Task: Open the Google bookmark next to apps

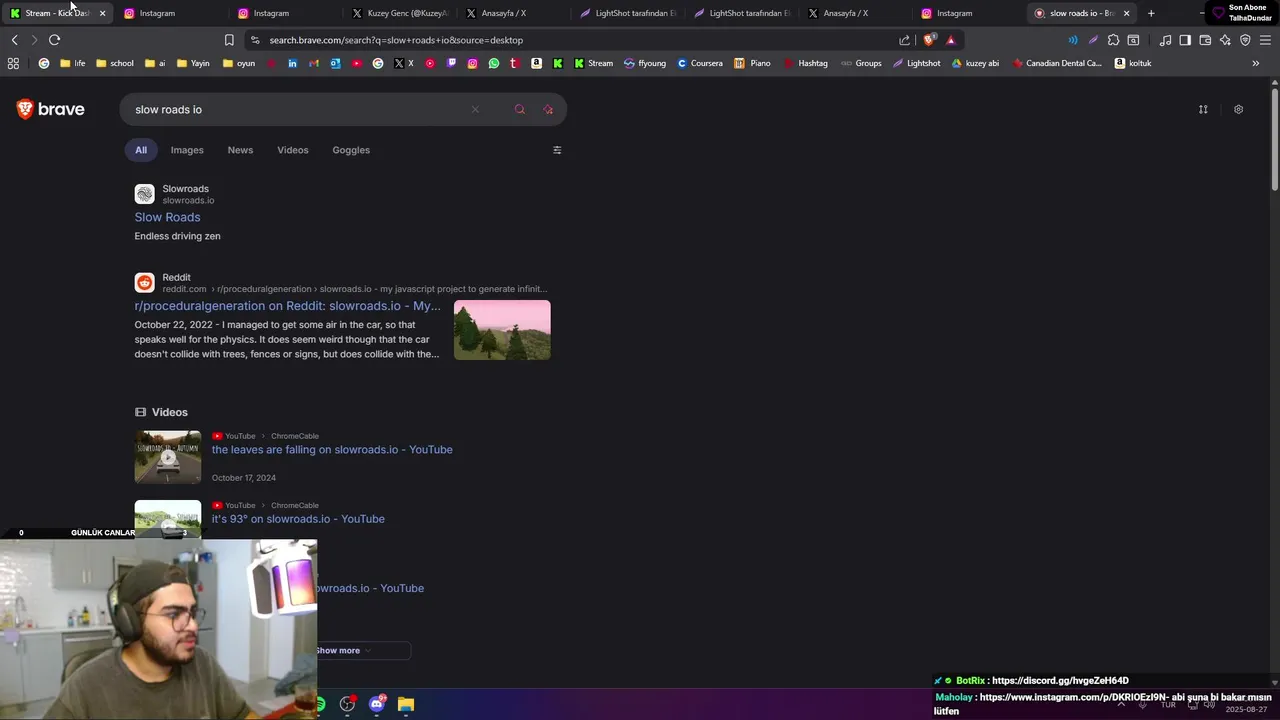Action: point(44,63)
